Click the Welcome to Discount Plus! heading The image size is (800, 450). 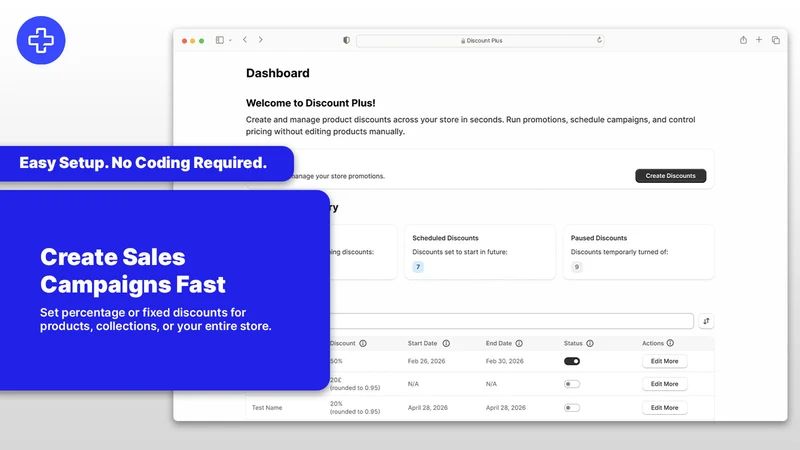tap(310, 103)
